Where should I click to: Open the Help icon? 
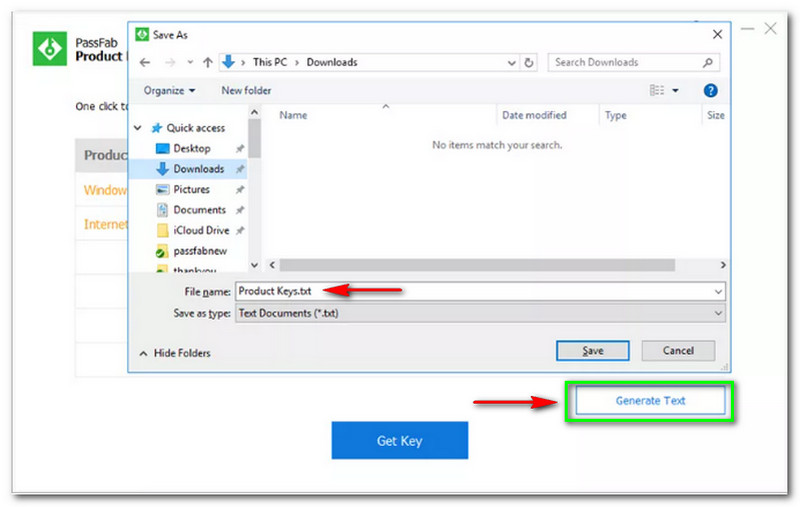(710, 91)
